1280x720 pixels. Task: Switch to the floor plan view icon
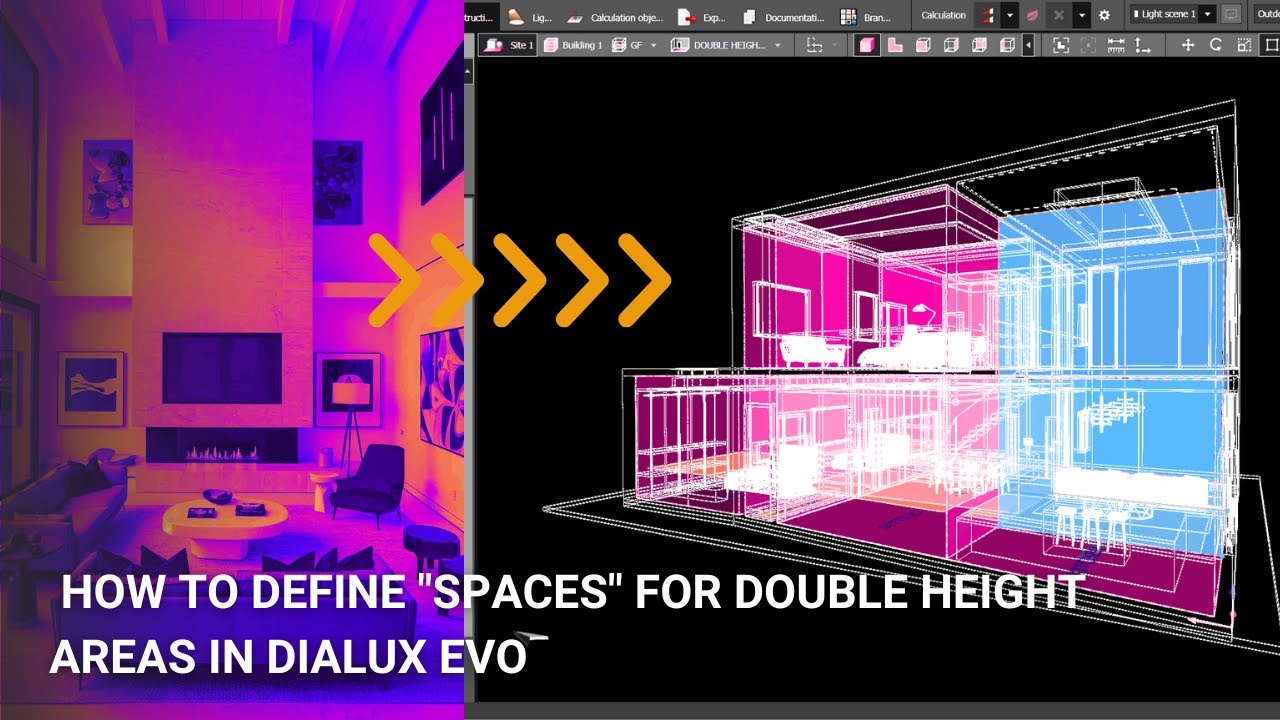point(895,45)
